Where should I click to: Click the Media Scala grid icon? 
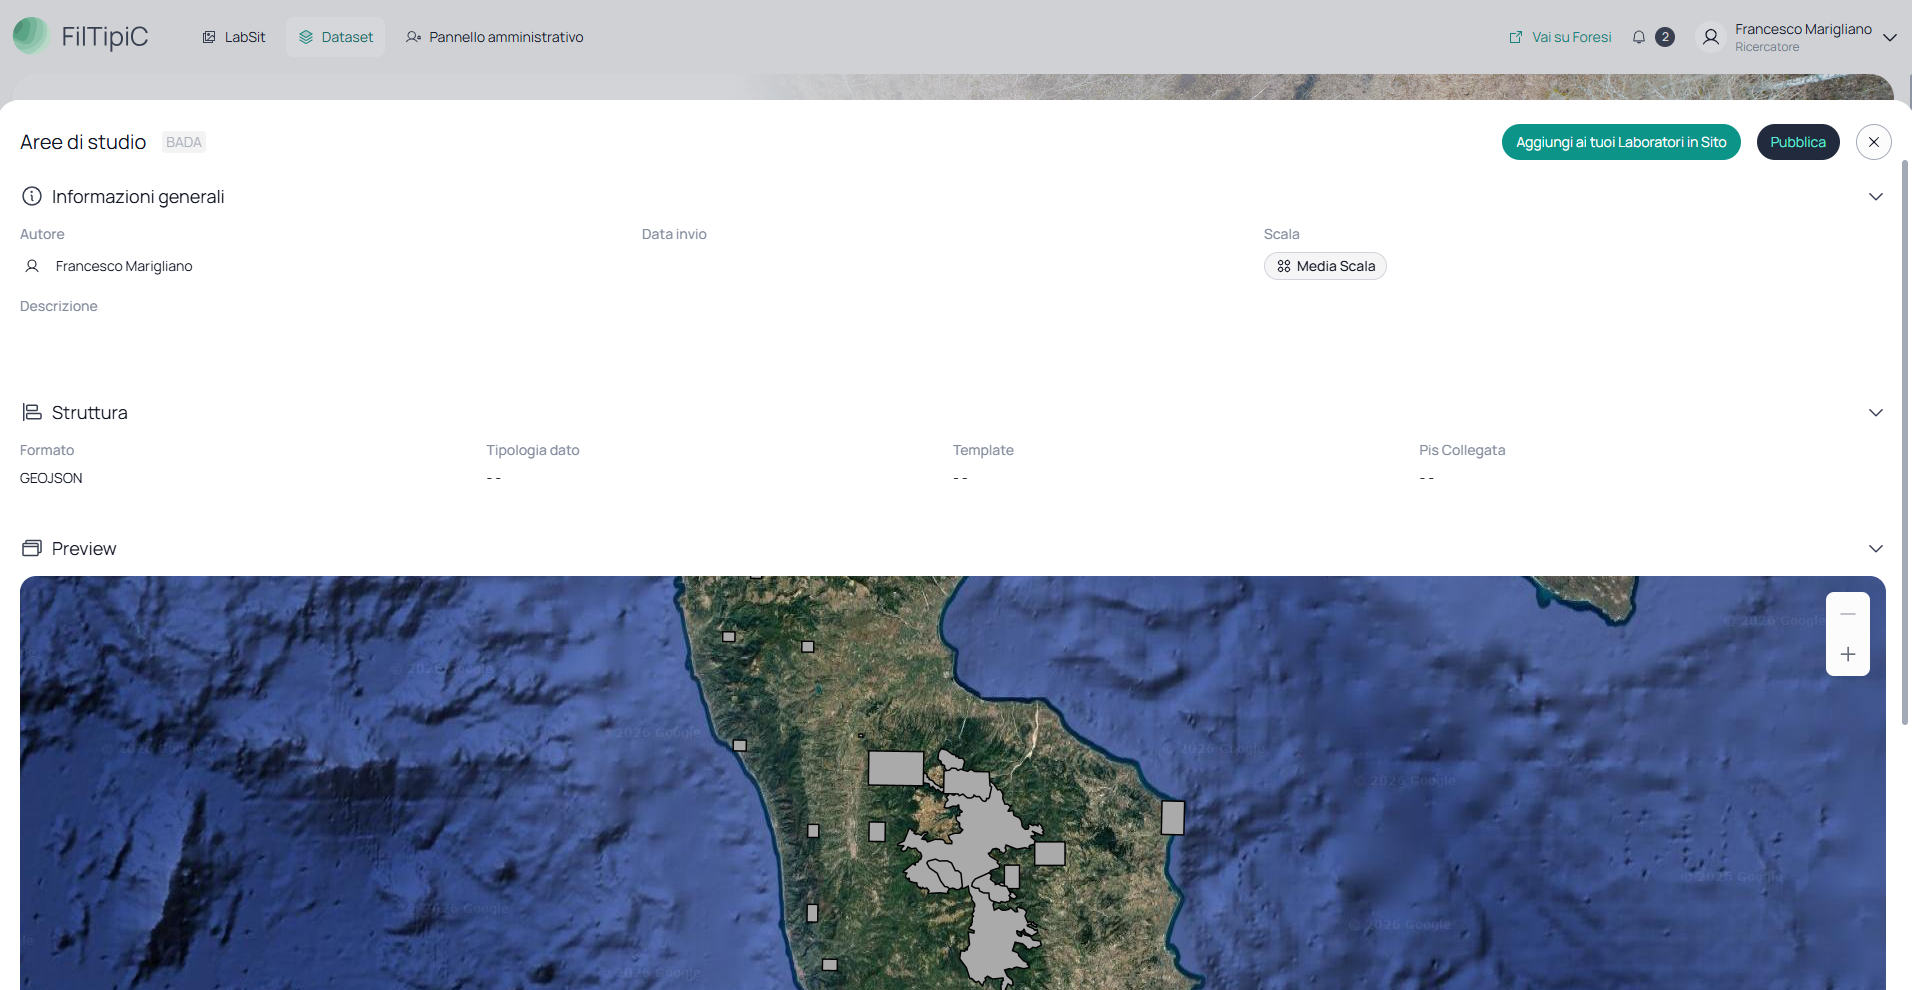(1284, 266)
